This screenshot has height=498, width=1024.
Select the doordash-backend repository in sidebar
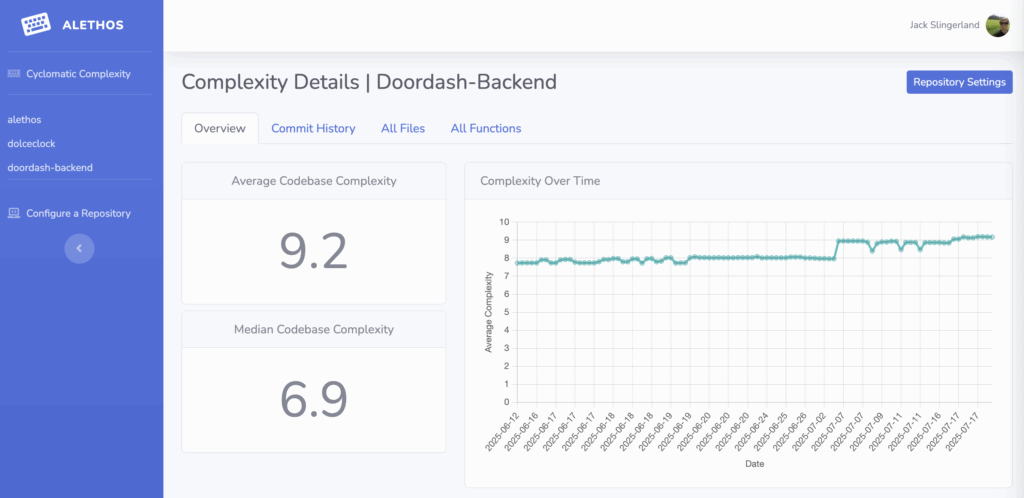(x=50, y=168)
